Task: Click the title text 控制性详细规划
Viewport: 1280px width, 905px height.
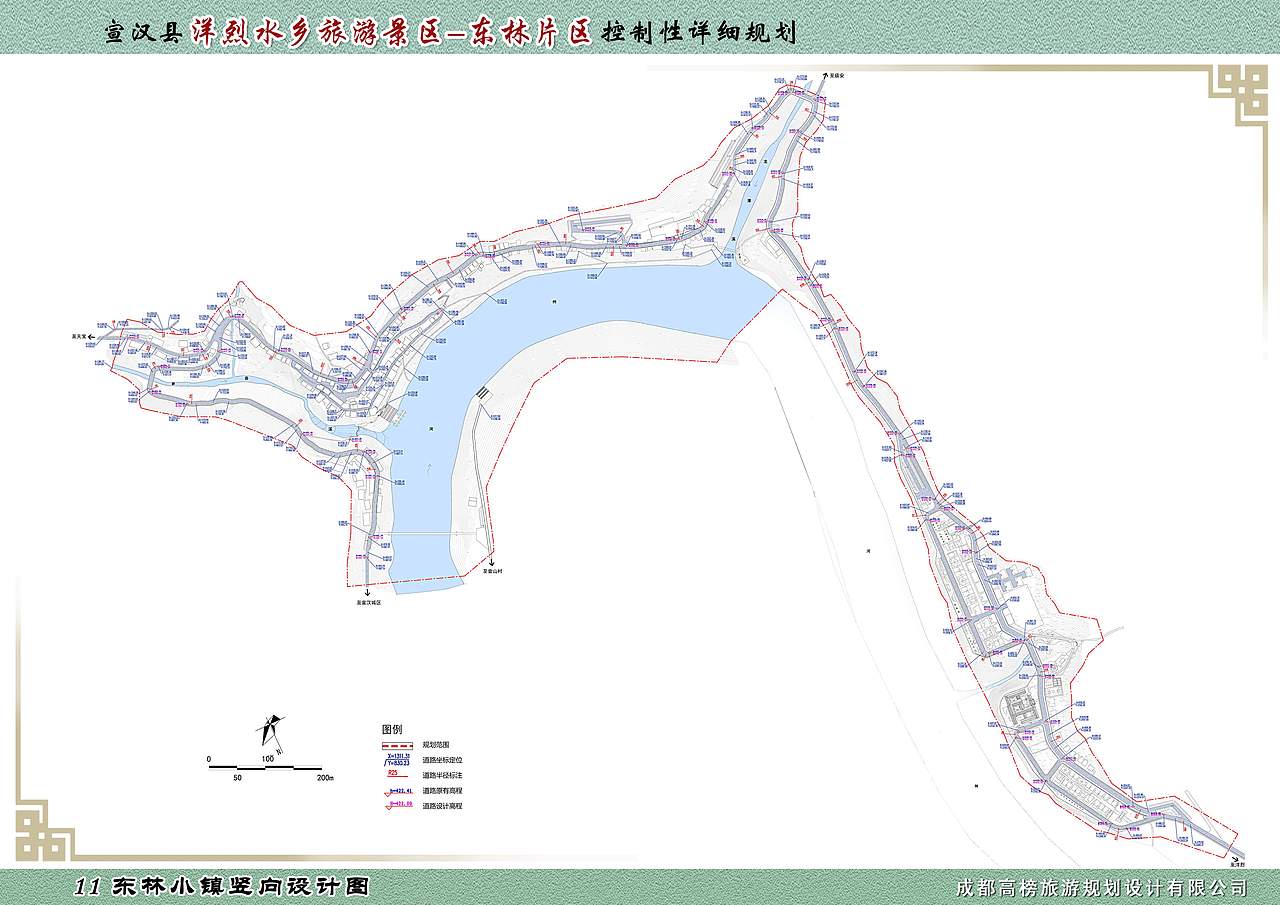Action: (x=699, y=32)
